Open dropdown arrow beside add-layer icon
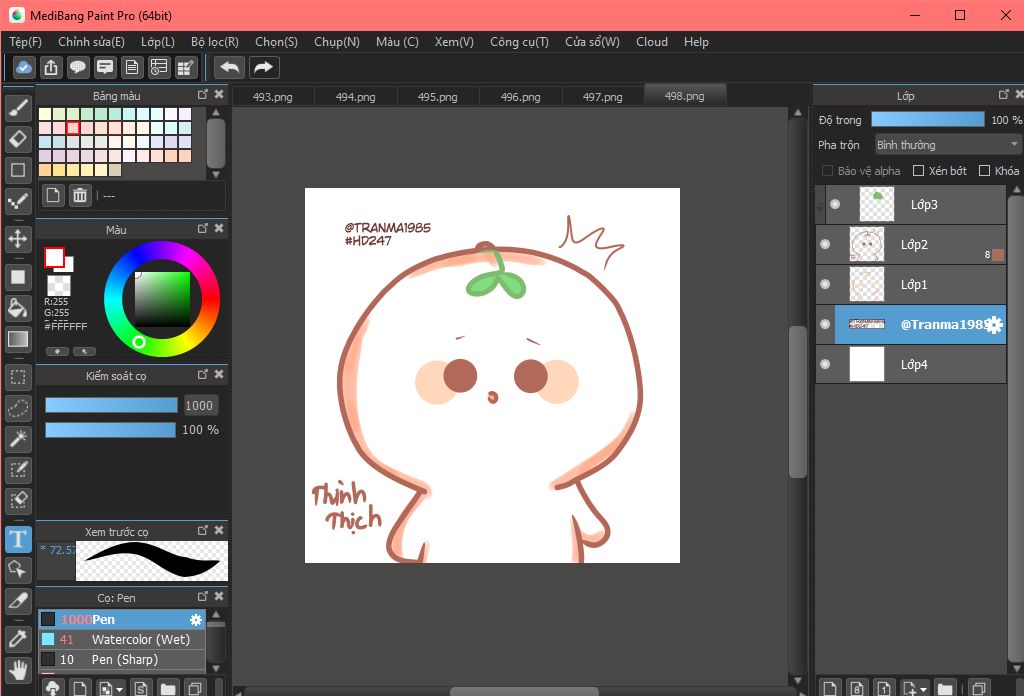 [923, 689]
